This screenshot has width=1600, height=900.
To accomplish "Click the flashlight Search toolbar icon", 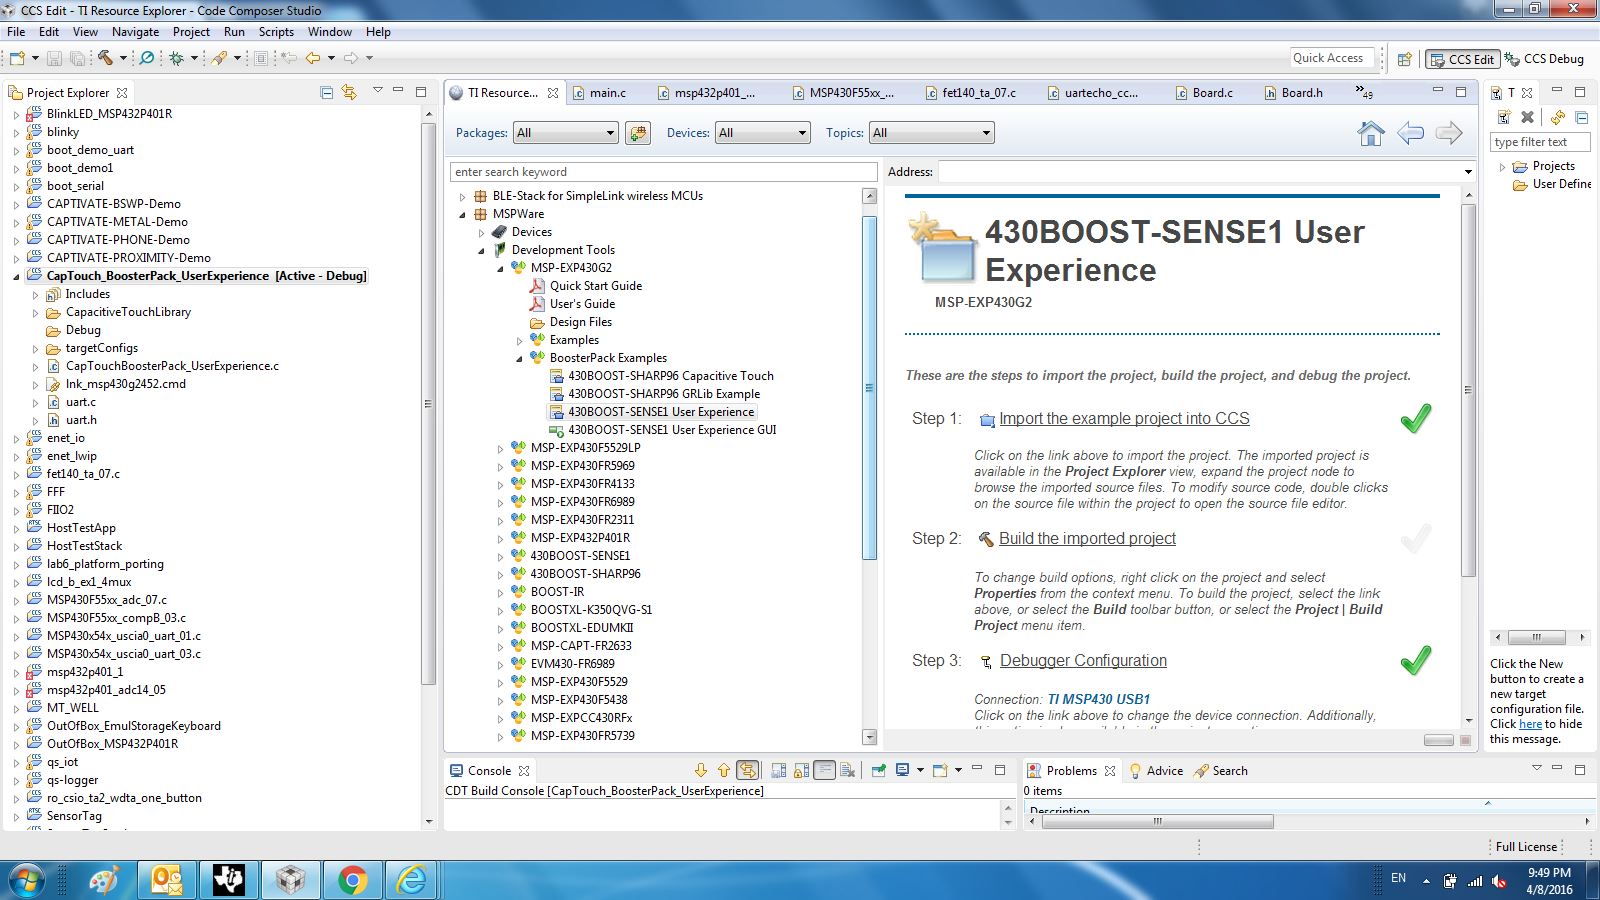I will (x=219, y=58).
